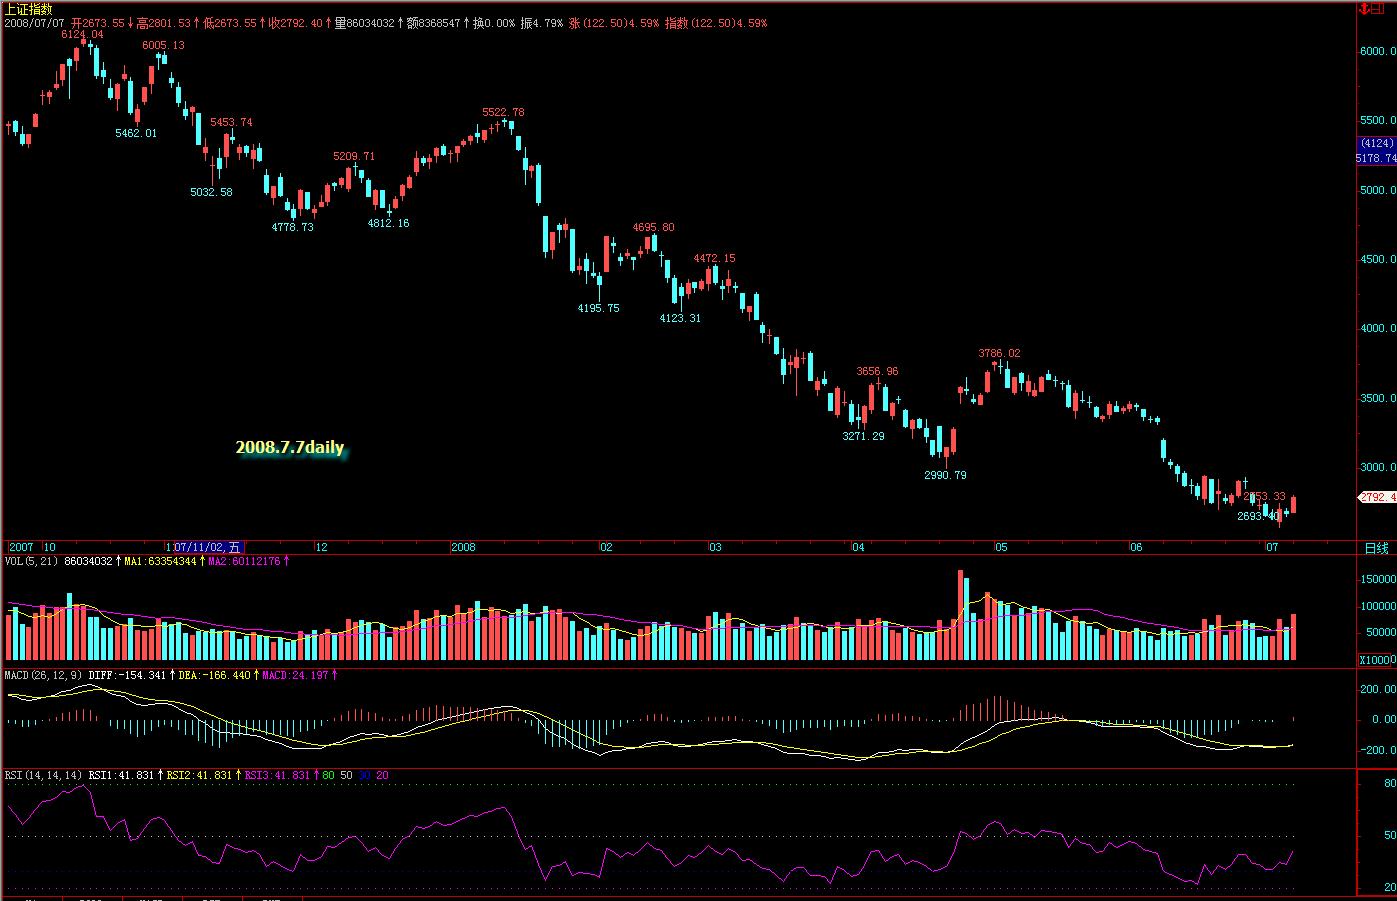Click the close price 收2792.40
Image resolution: width=1397 pixels, height=901 pixels.
click(295, 23)
